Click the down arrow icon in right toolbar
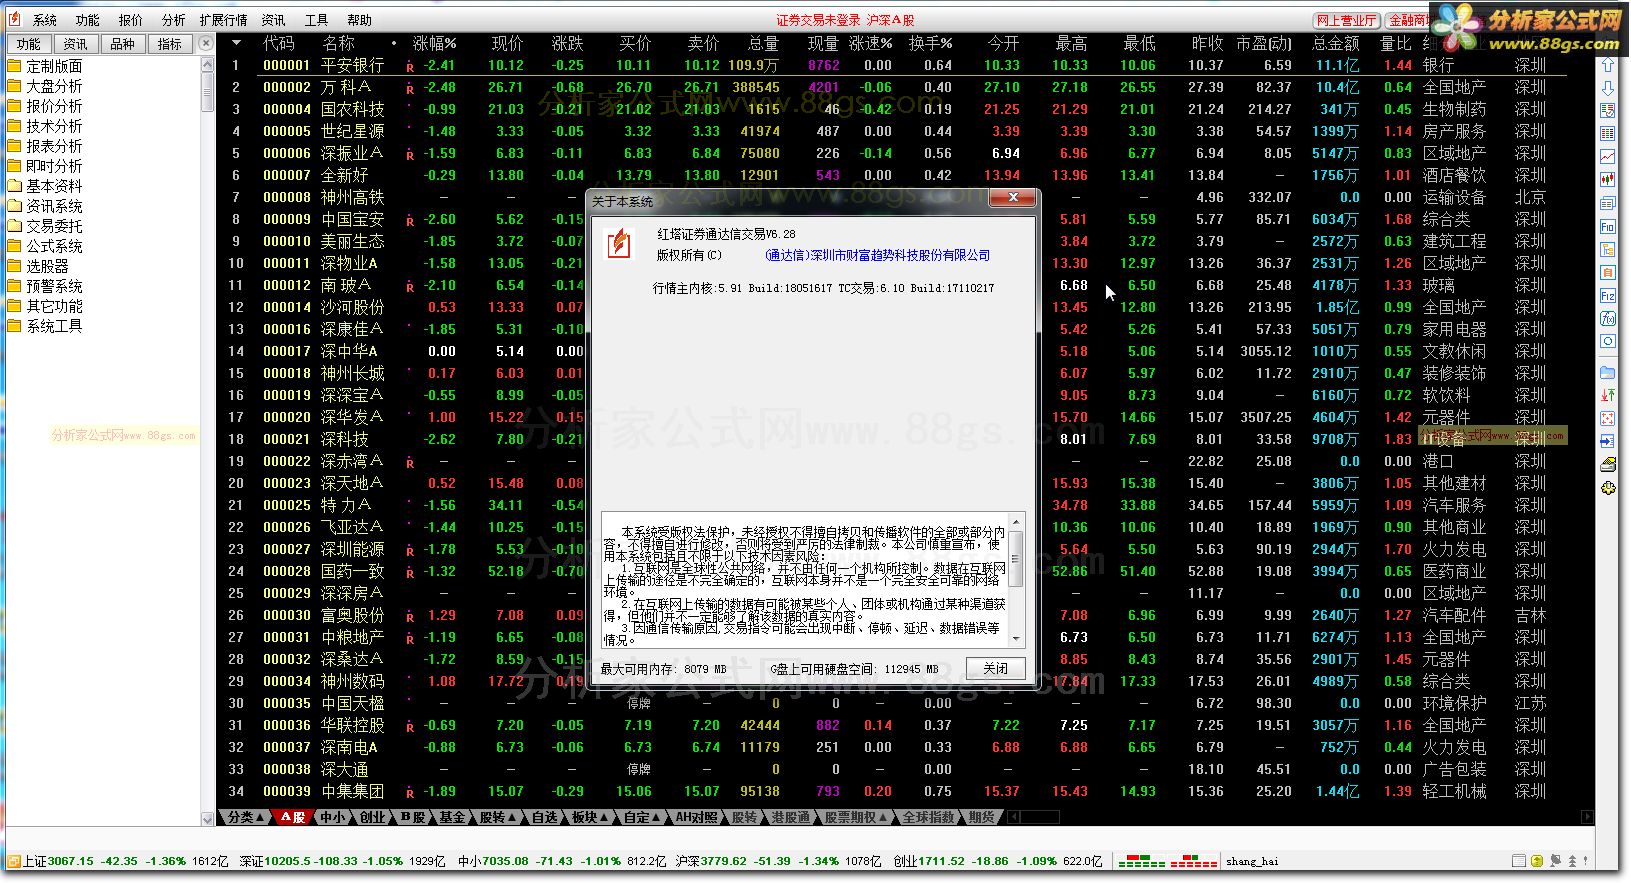The height and width of the screenshot is (883, 1631). (1608, 88)
